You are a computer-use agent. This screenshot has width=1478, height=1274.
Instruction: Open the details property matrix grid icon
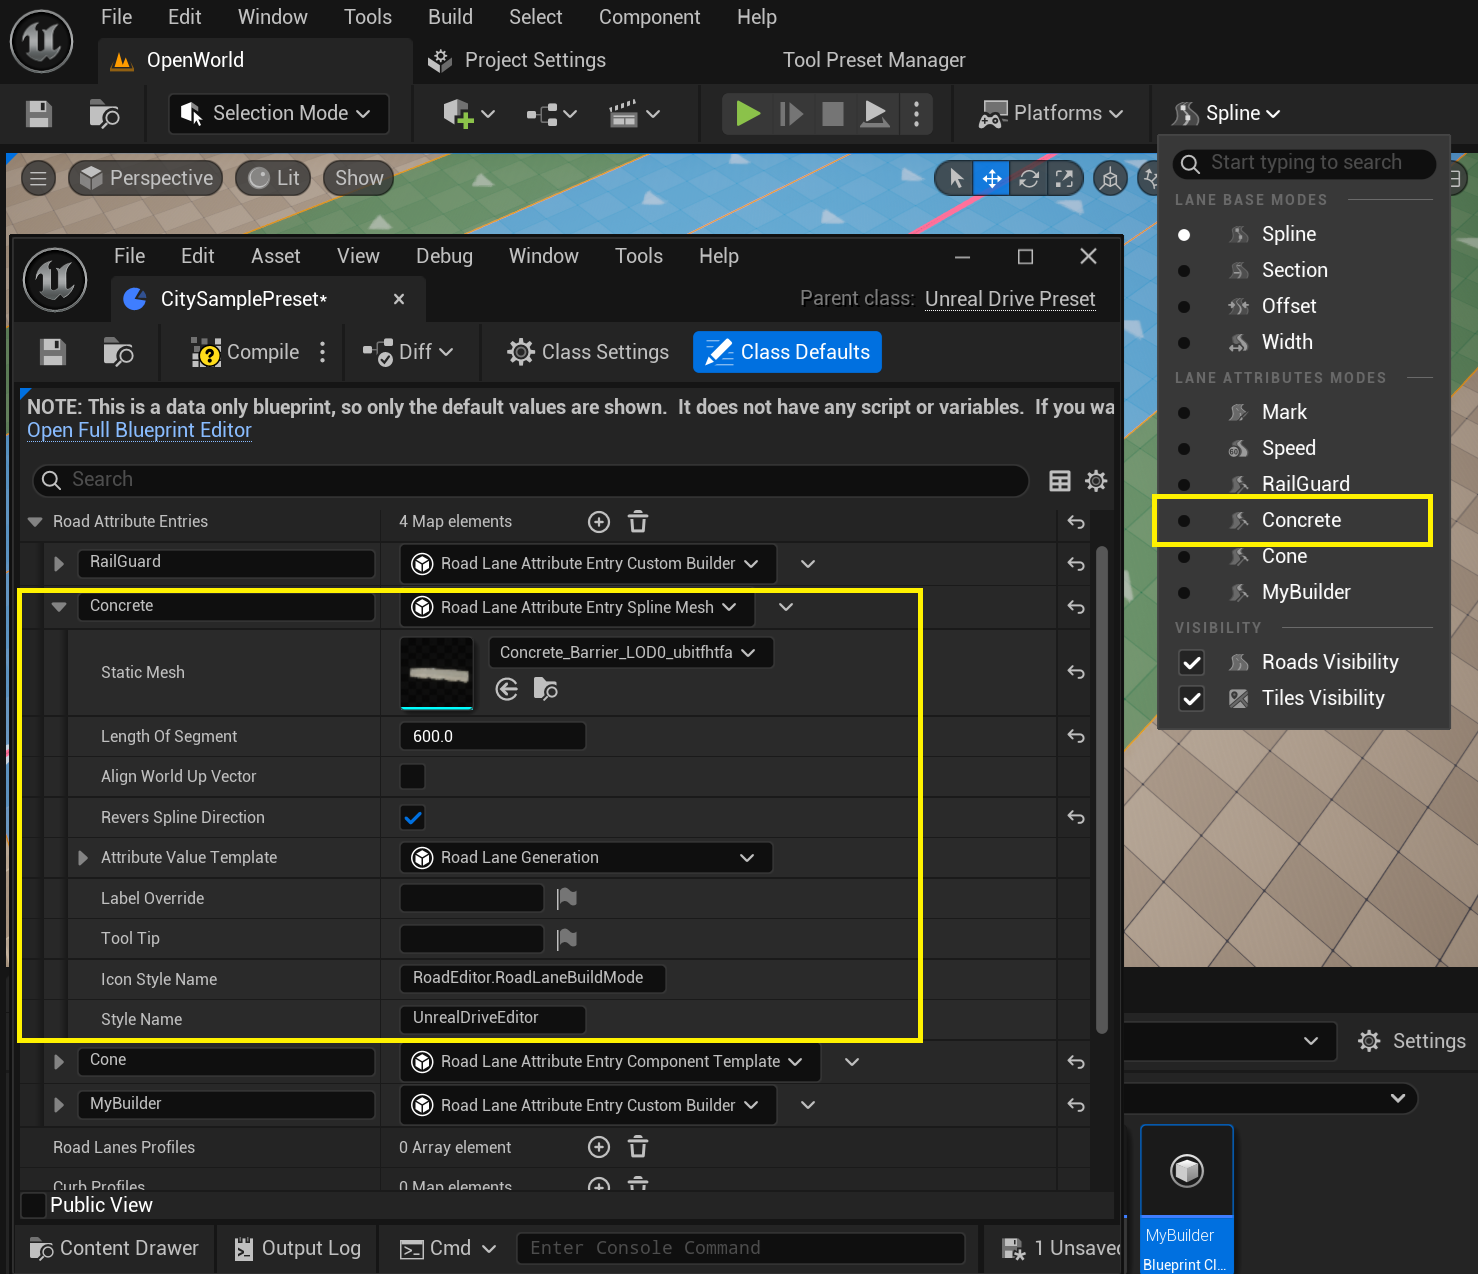(x=1060, y=481)
